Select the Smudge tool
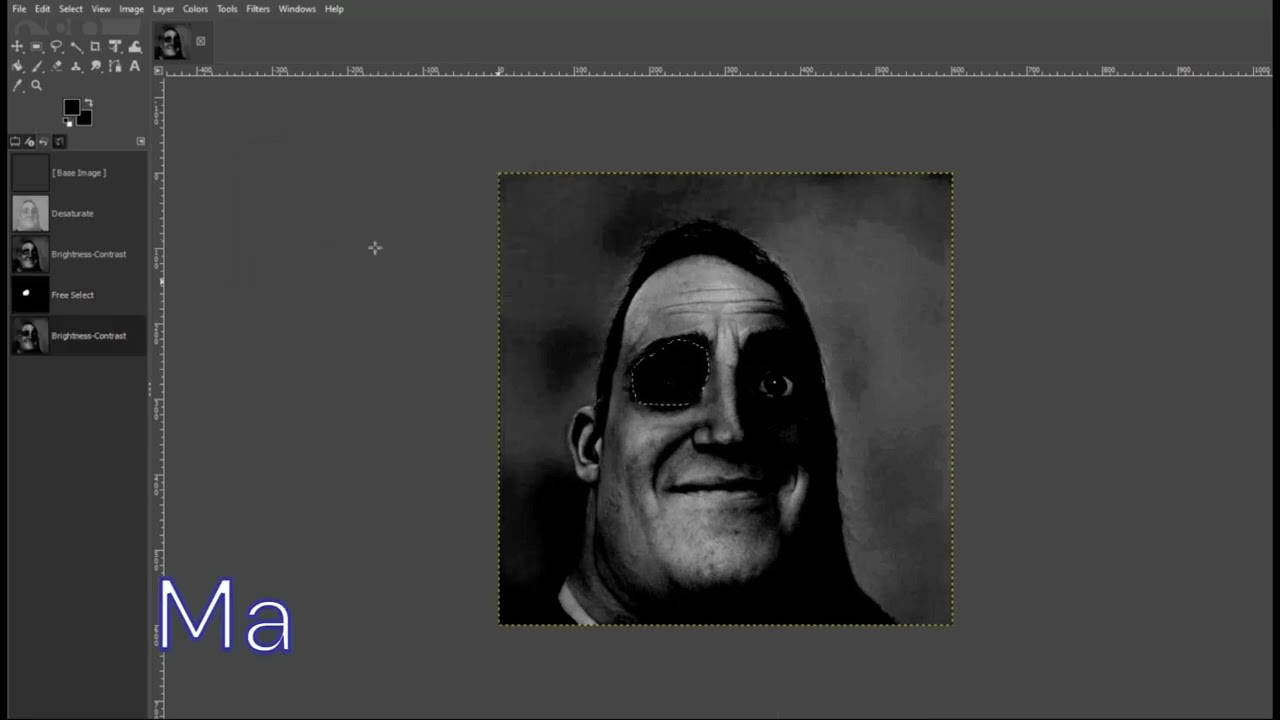This screenshot has width=1280, height=720. (95, 66)
